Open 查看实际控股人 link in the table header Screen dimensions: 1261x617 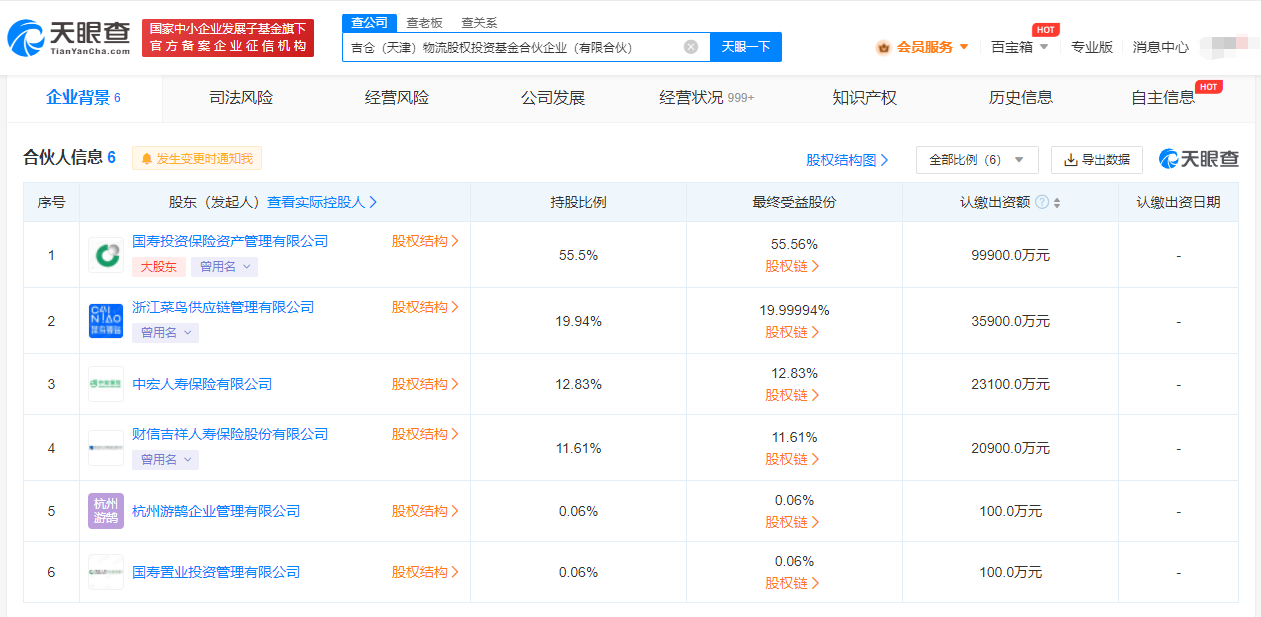(x=322, y=202)
